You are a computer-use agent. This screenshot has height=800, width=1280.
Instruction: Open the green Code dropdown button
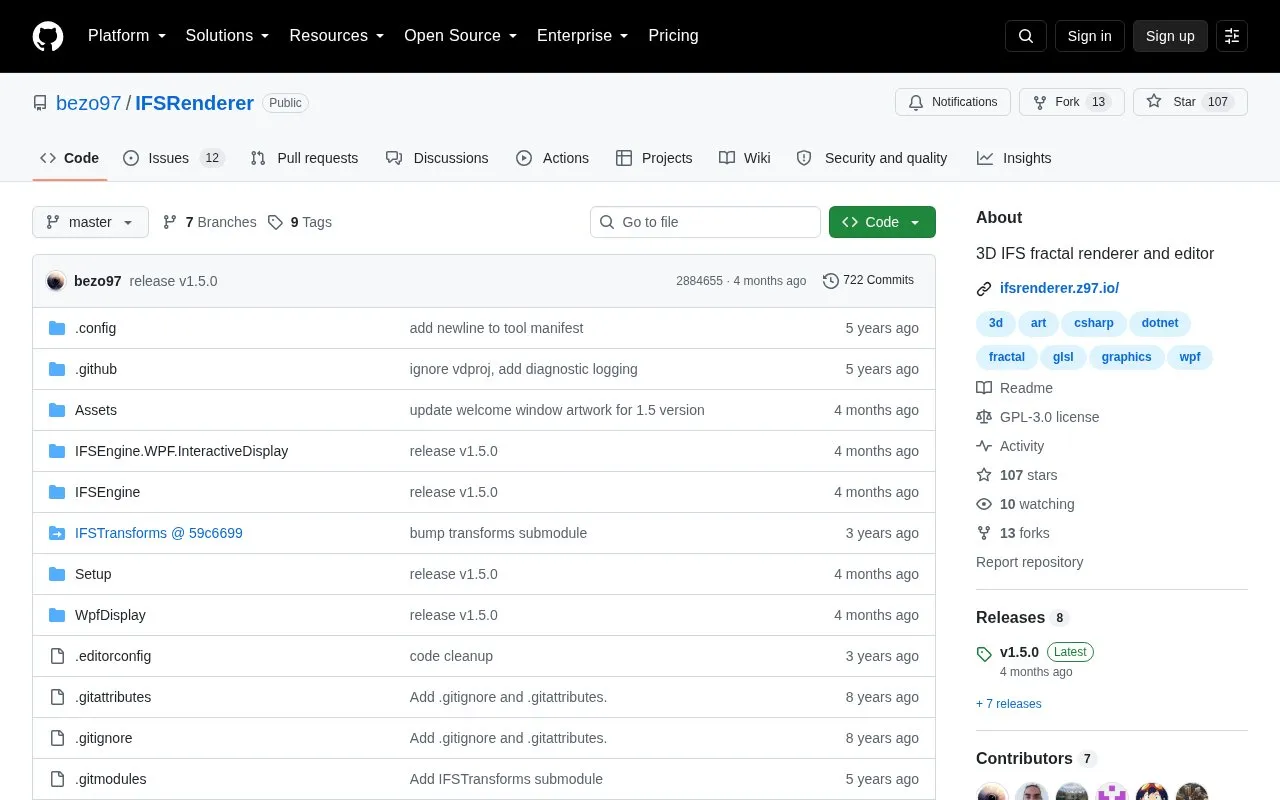pyautogui.click(x=882, y=222)
